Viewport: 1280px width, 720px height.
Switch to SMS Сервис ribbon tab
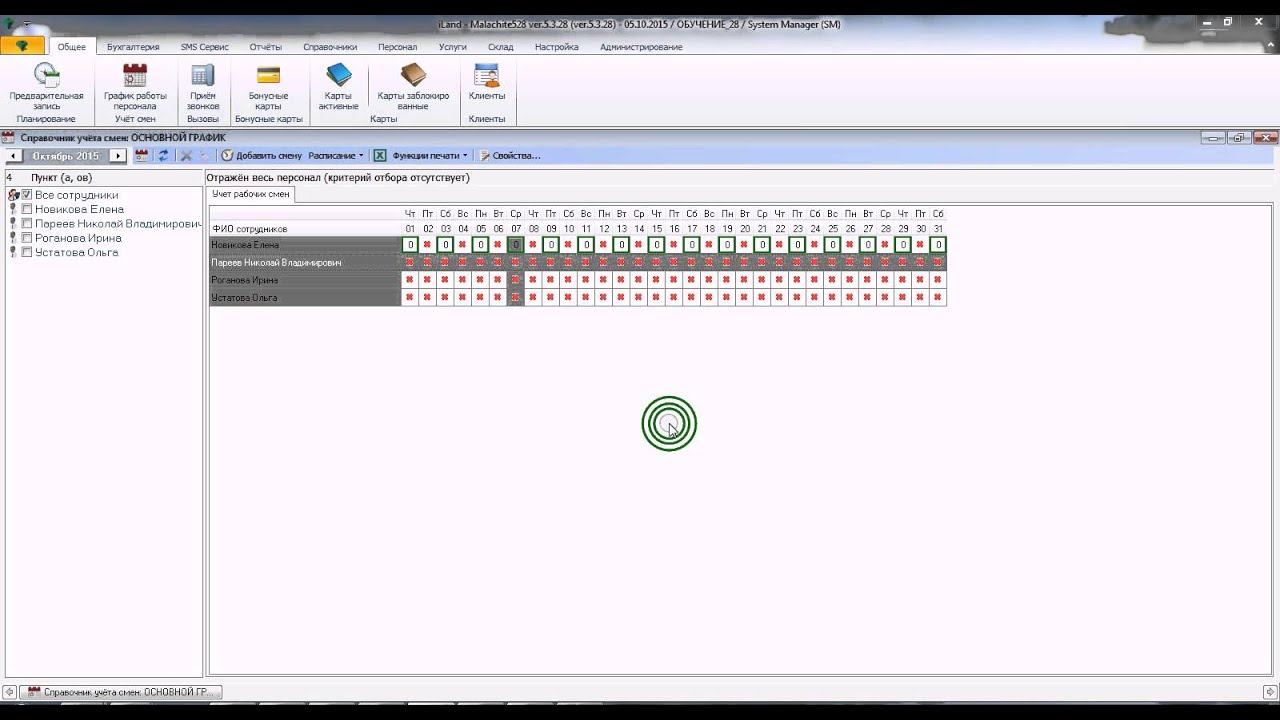point(204,47)
